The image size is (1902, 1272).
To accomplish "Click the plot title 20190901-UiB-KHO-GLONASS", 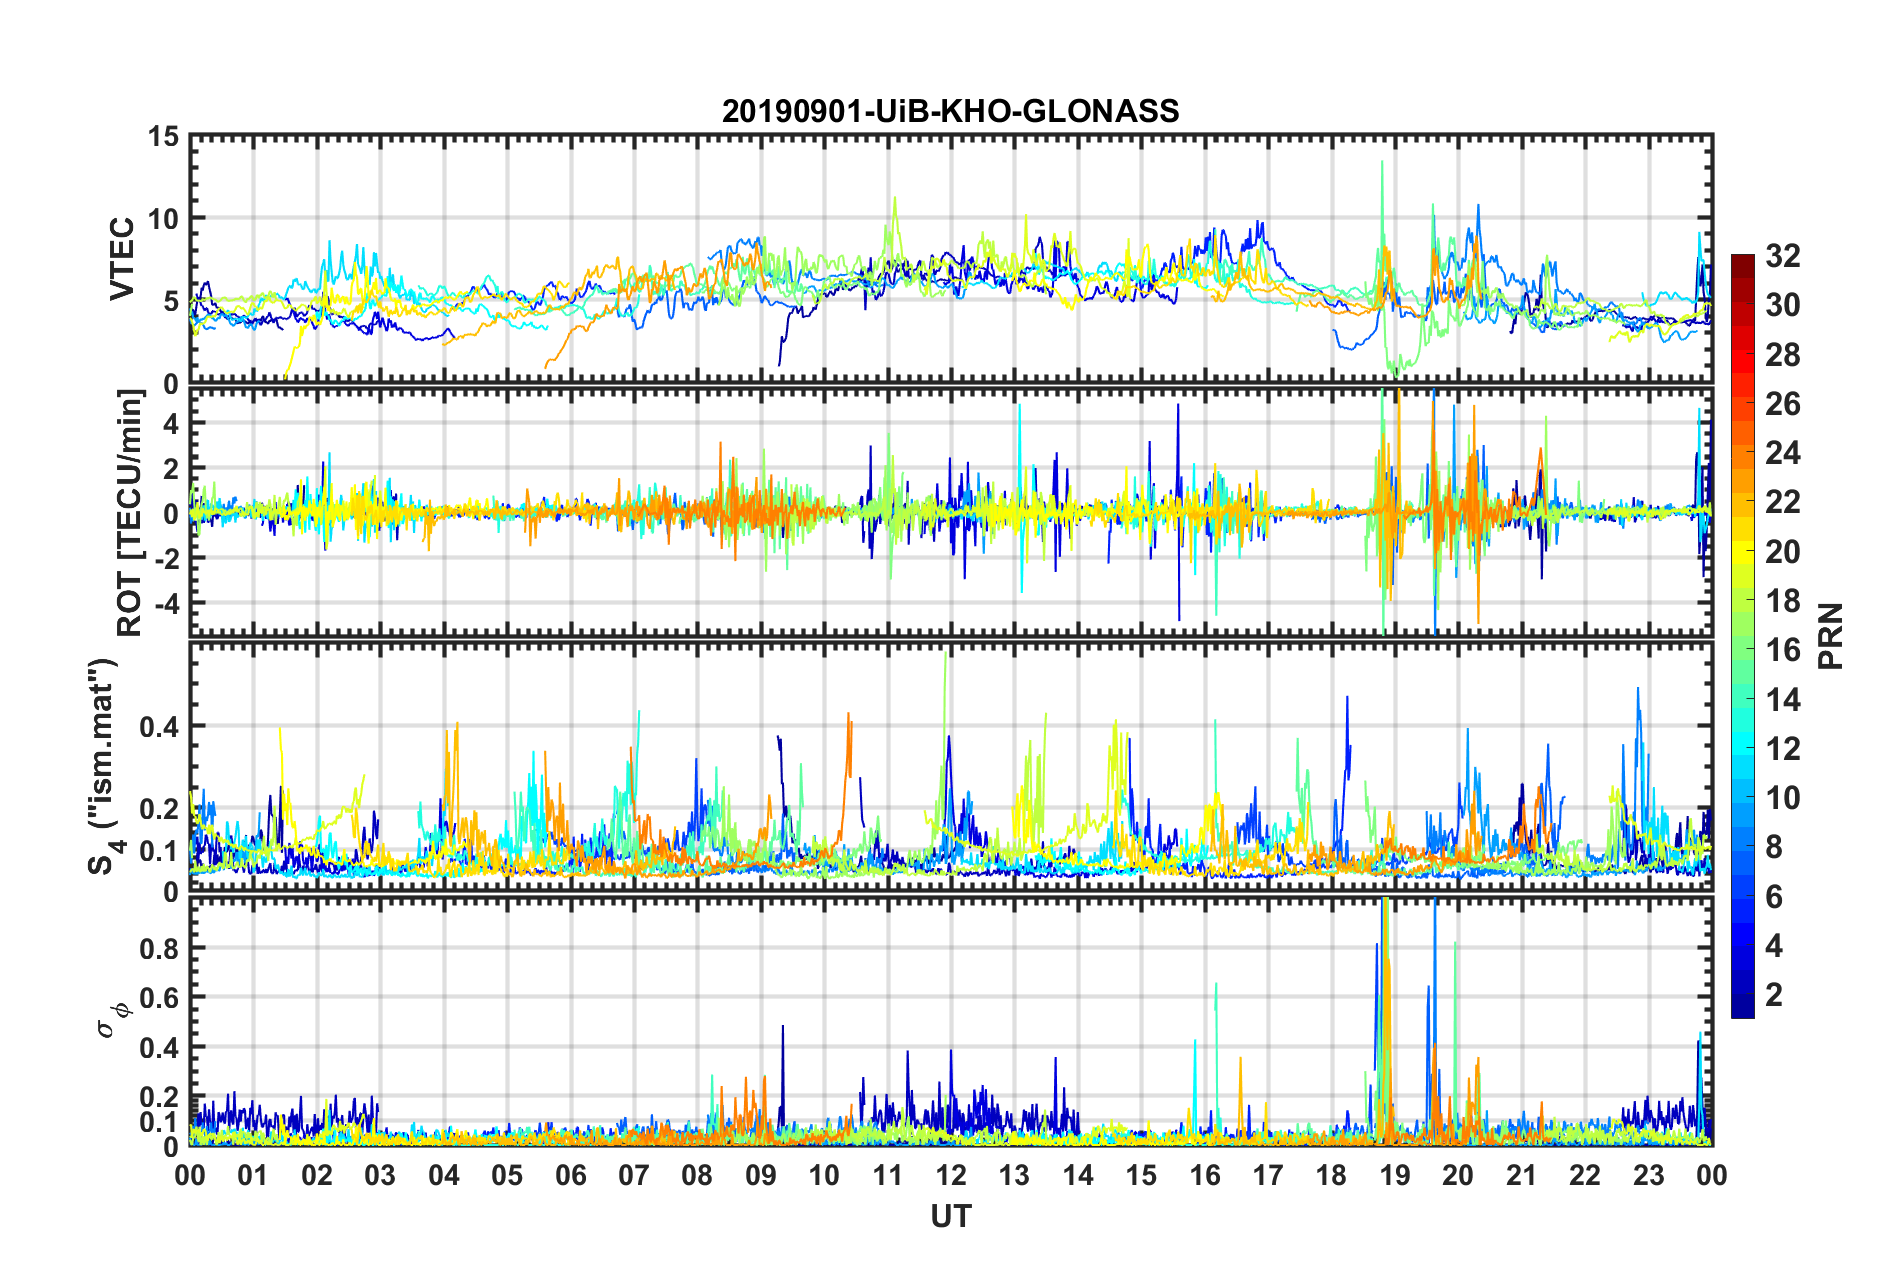I will pos(950,111).
